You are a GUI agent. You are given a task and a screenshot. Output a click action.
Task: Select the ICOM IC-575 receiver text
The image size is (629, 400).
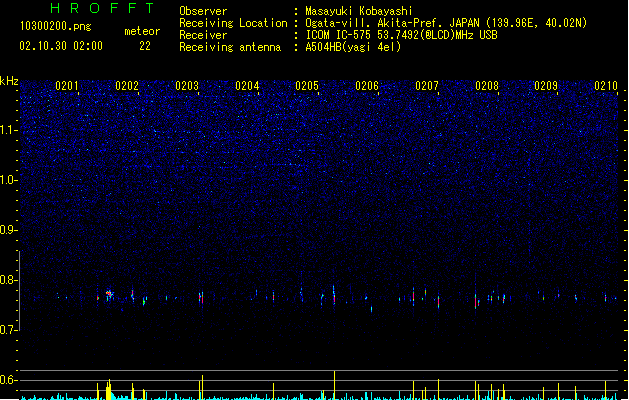pyautogui.click(x=401, y=35)
